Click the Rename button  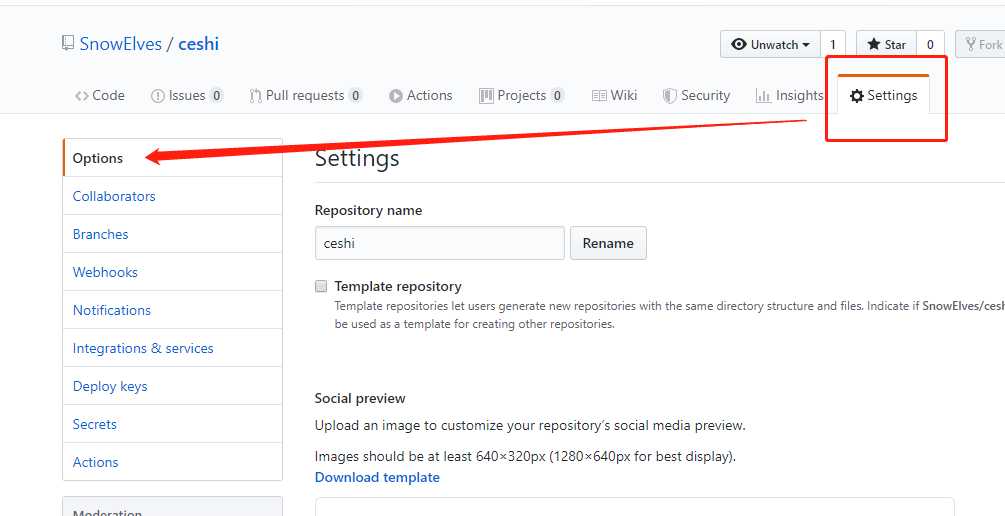point(608,243)
